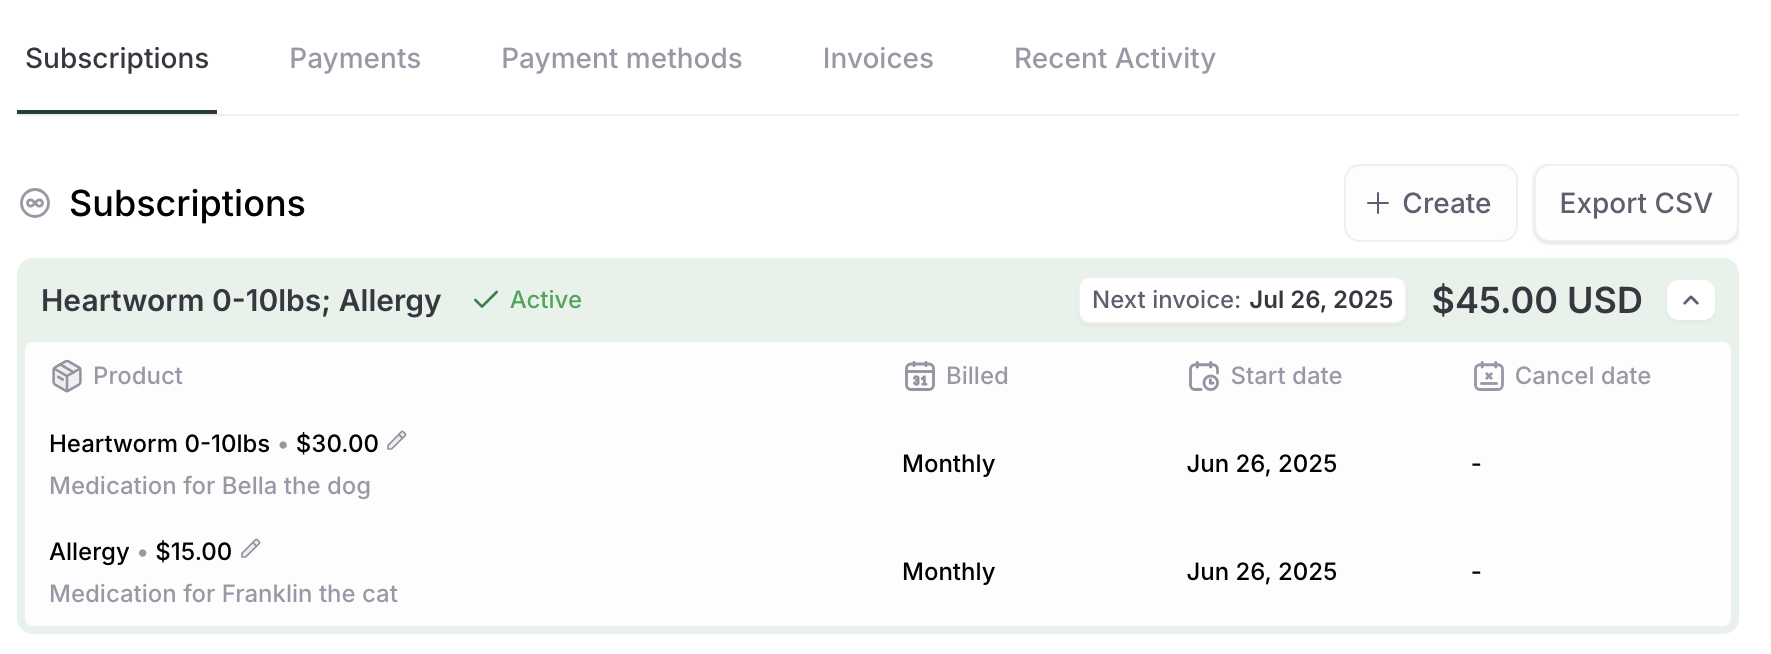Viewport: 1771px width, 654px height.
Task: Click the Create subscription button
Action: pyautogui.click(x=1430, y=203)
